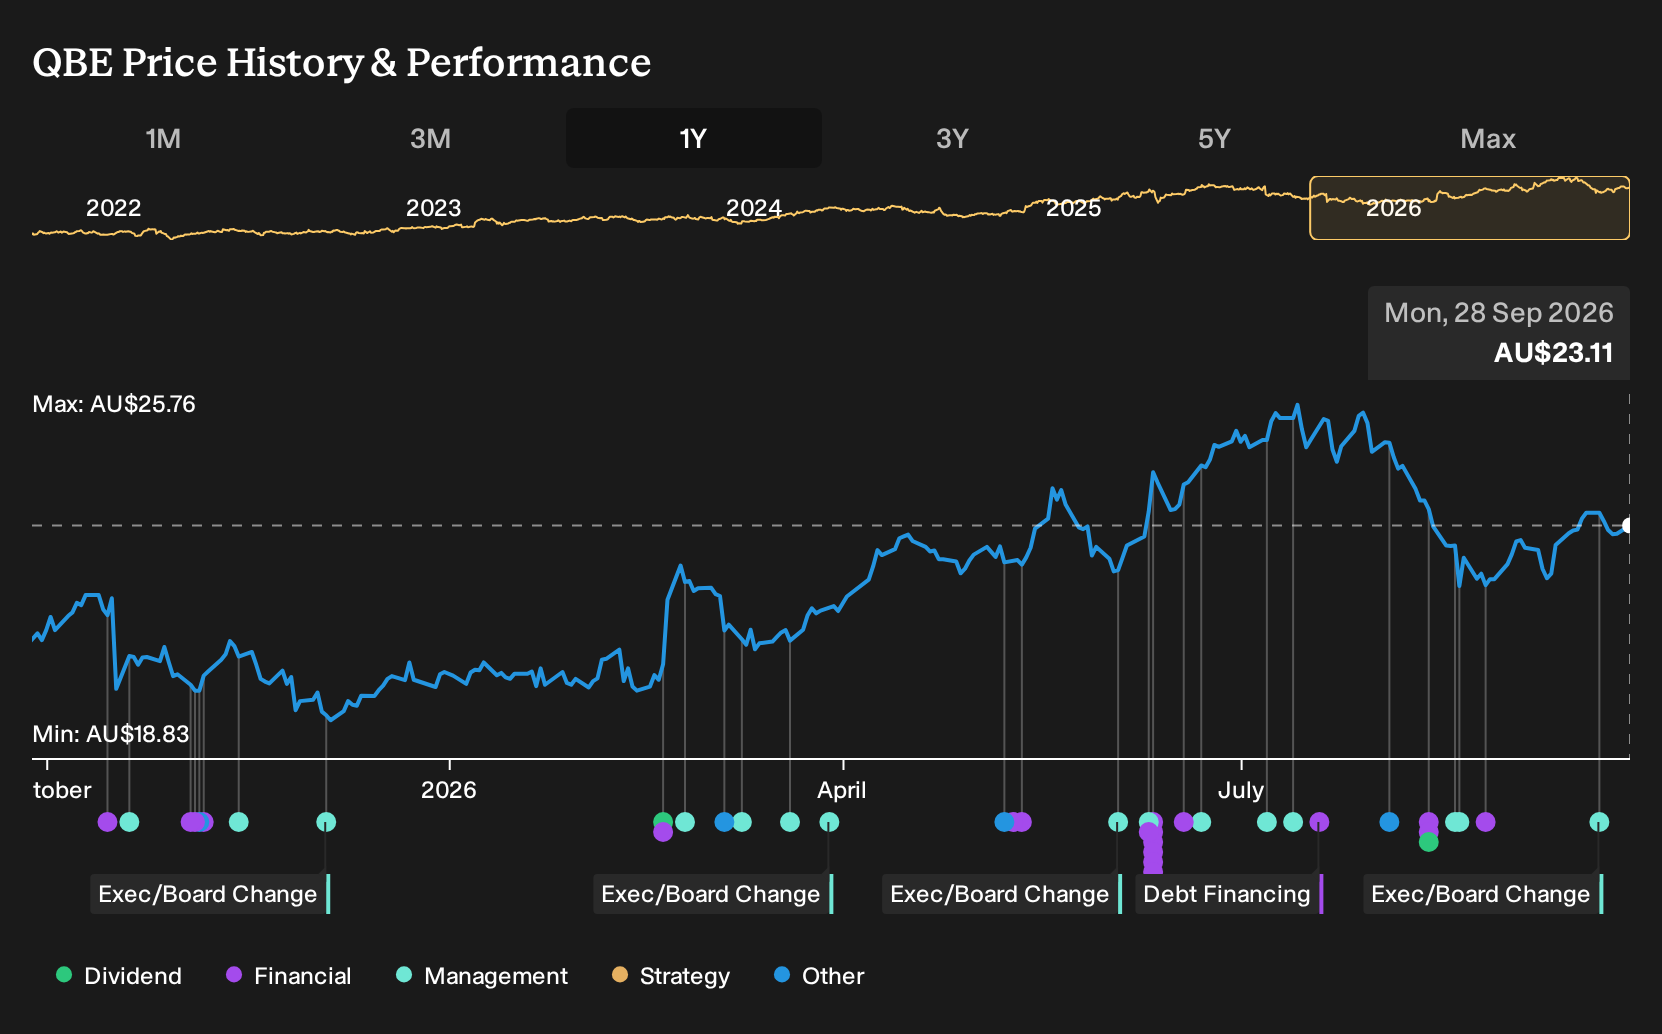The height and width of the screenshot is (1034, 1662).
Task: Toggle Financial events in legend
Action: [289, 976]
